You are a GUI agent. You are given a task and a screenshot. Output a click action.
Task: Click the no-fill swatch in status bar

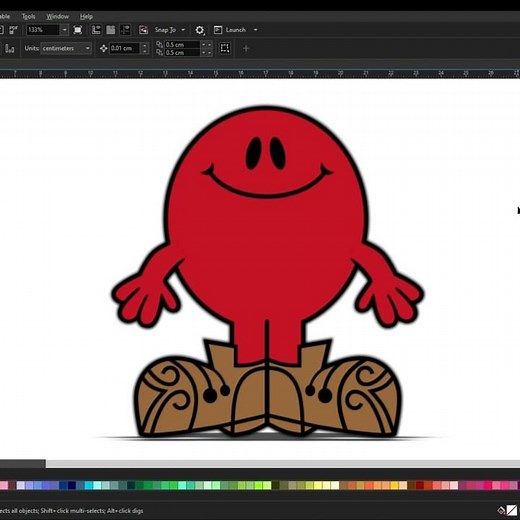(512, 510)
